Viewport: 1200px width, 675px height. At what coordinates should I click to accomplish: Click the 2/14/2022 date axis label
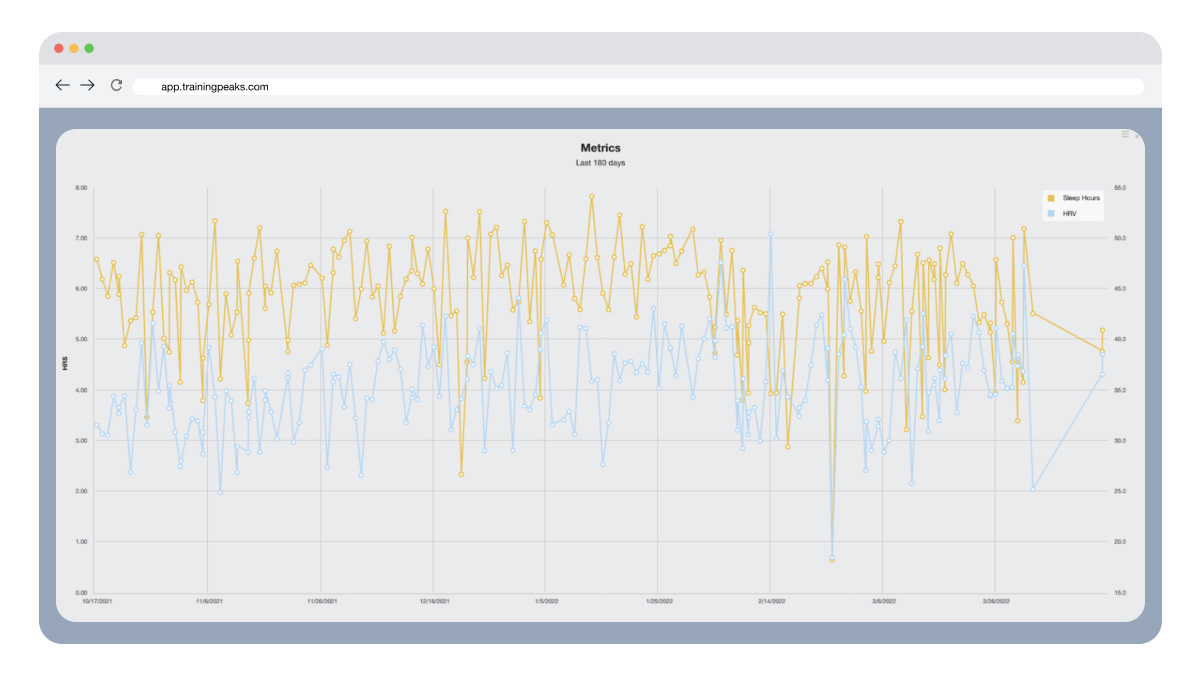click(770, 602)
